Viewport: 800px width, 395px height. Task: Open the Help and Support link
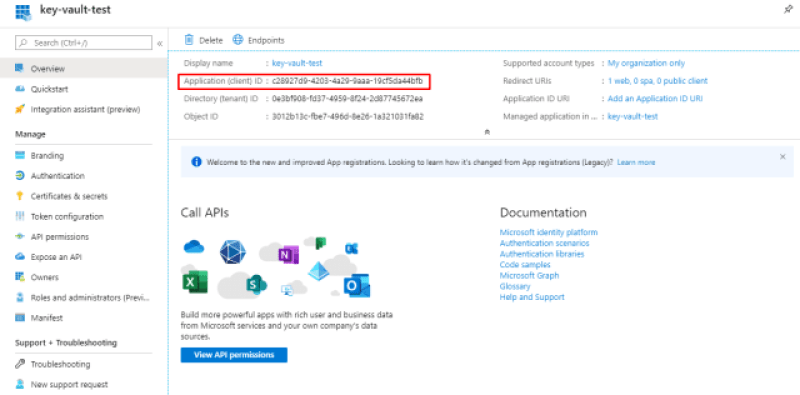pyautogui.click(x=532, y=297)
